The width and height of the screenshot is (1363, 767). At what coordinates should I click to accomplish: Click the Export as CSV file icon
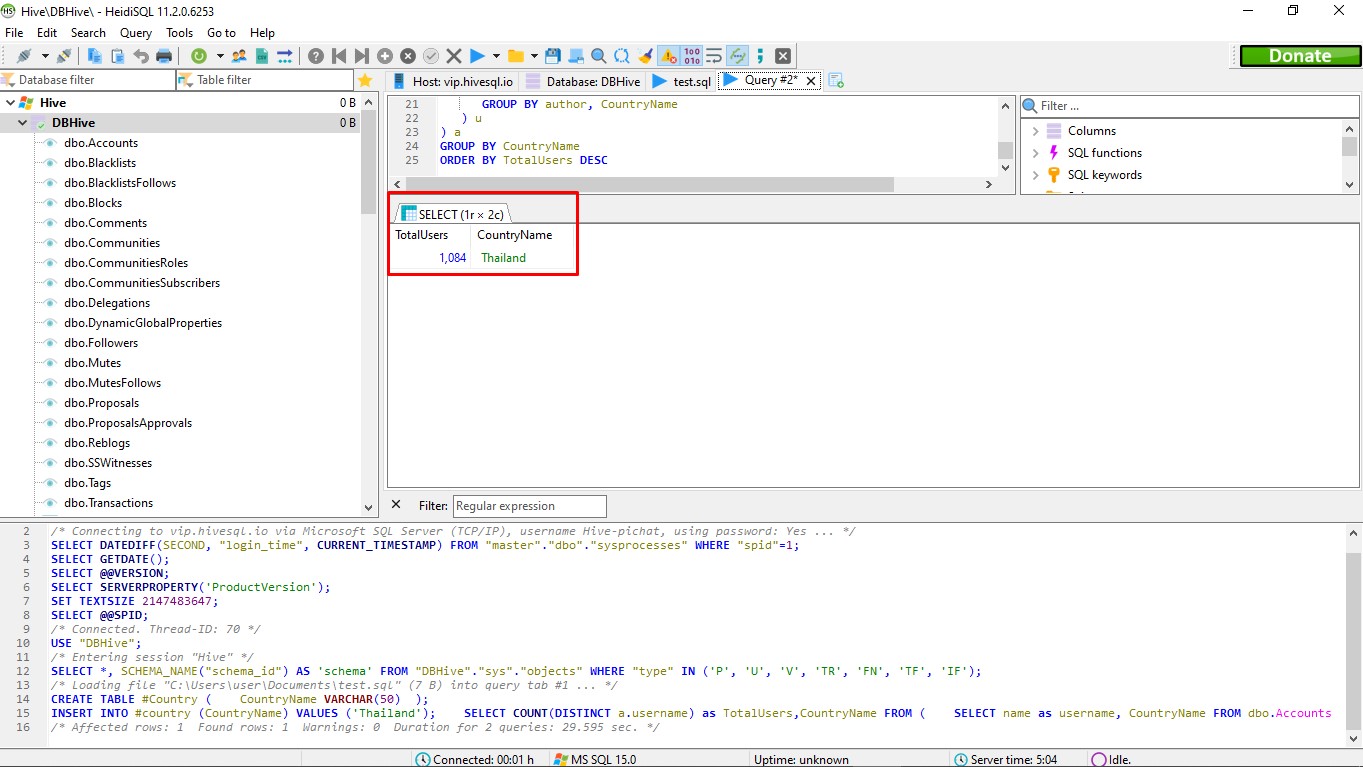point(262,56)
